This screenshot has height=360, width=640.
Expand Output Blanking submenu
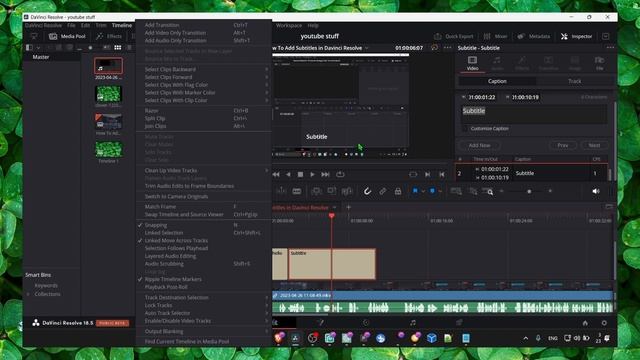point(202,331)
